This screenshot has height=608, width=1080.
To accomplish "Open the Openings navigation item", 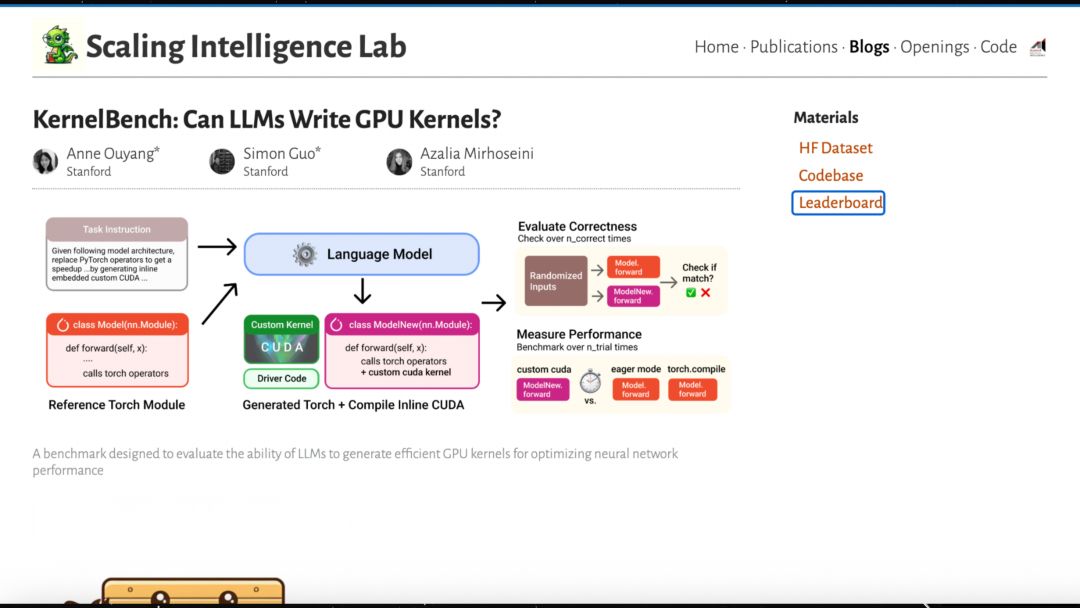I will click(934, 47).
